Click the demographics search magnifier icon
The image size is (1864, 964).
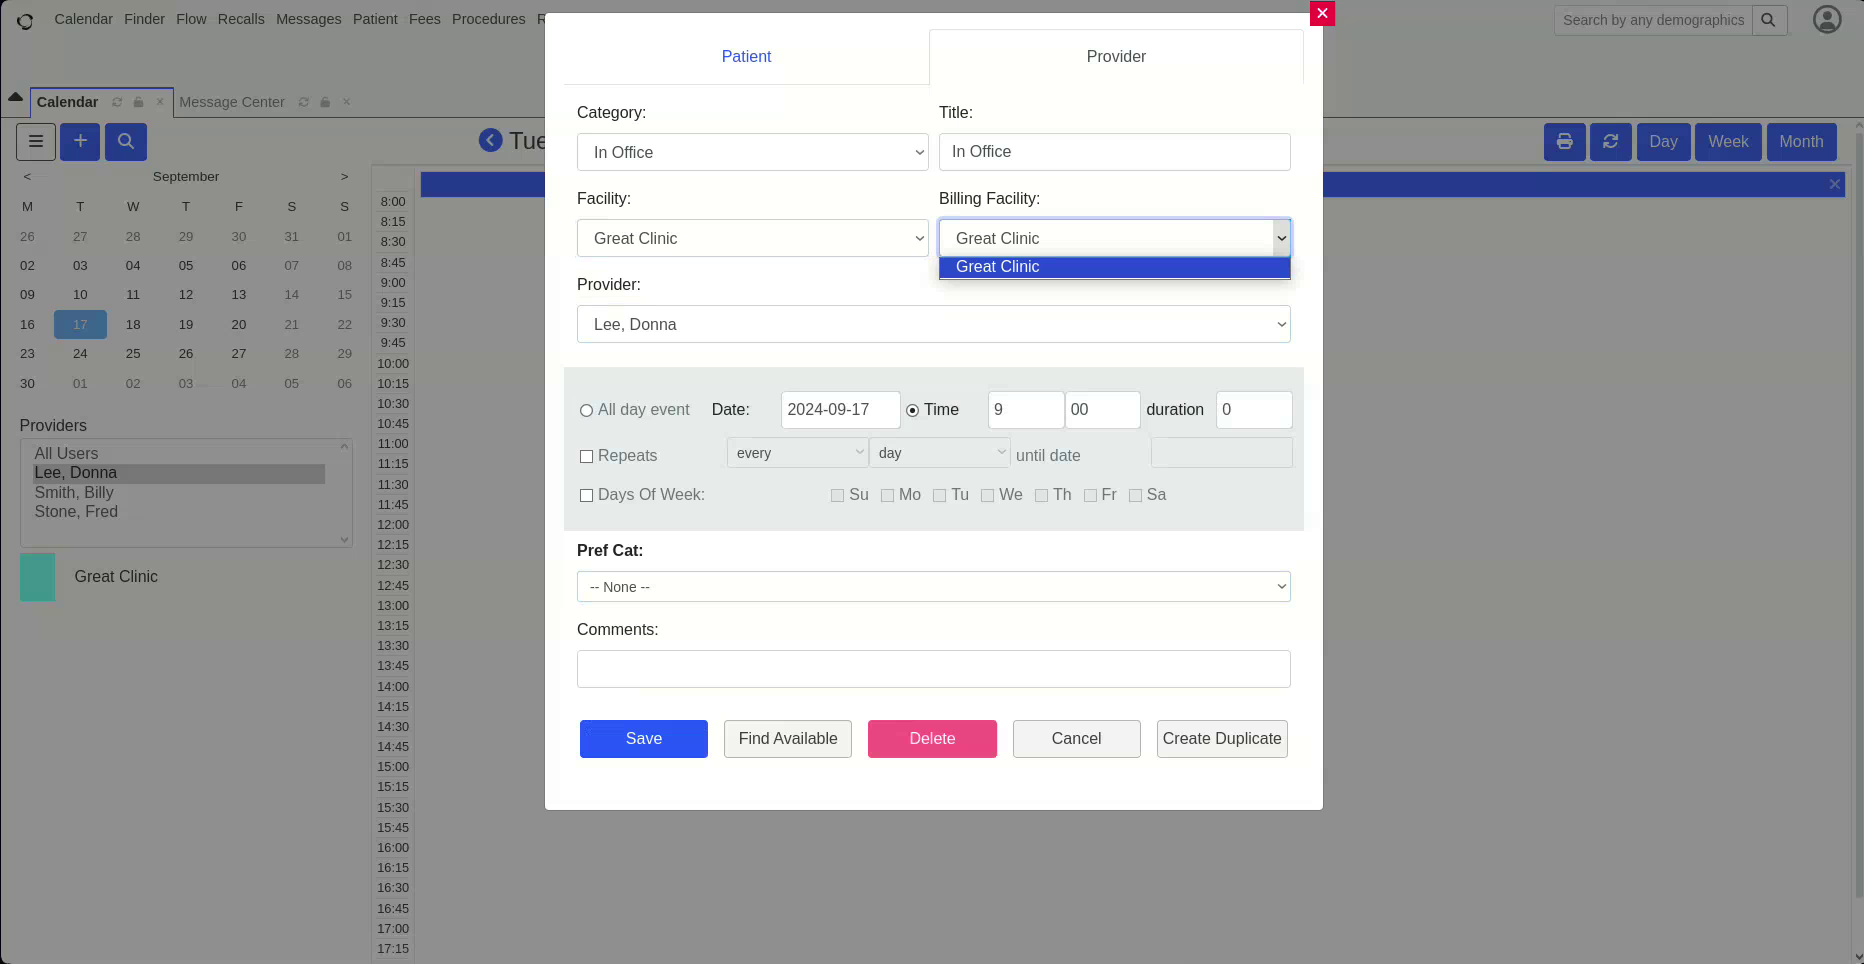(1768, 20)
